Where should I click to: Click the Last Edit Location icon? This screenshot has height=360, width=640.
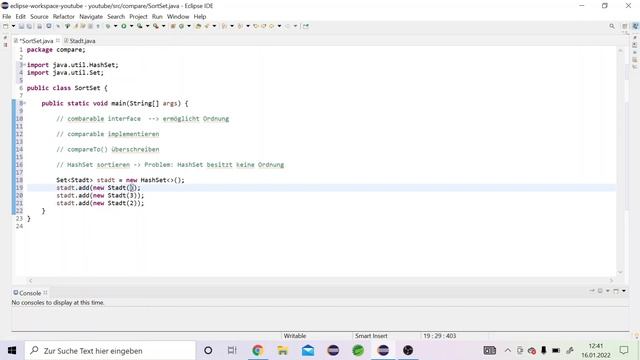[256, 26]
